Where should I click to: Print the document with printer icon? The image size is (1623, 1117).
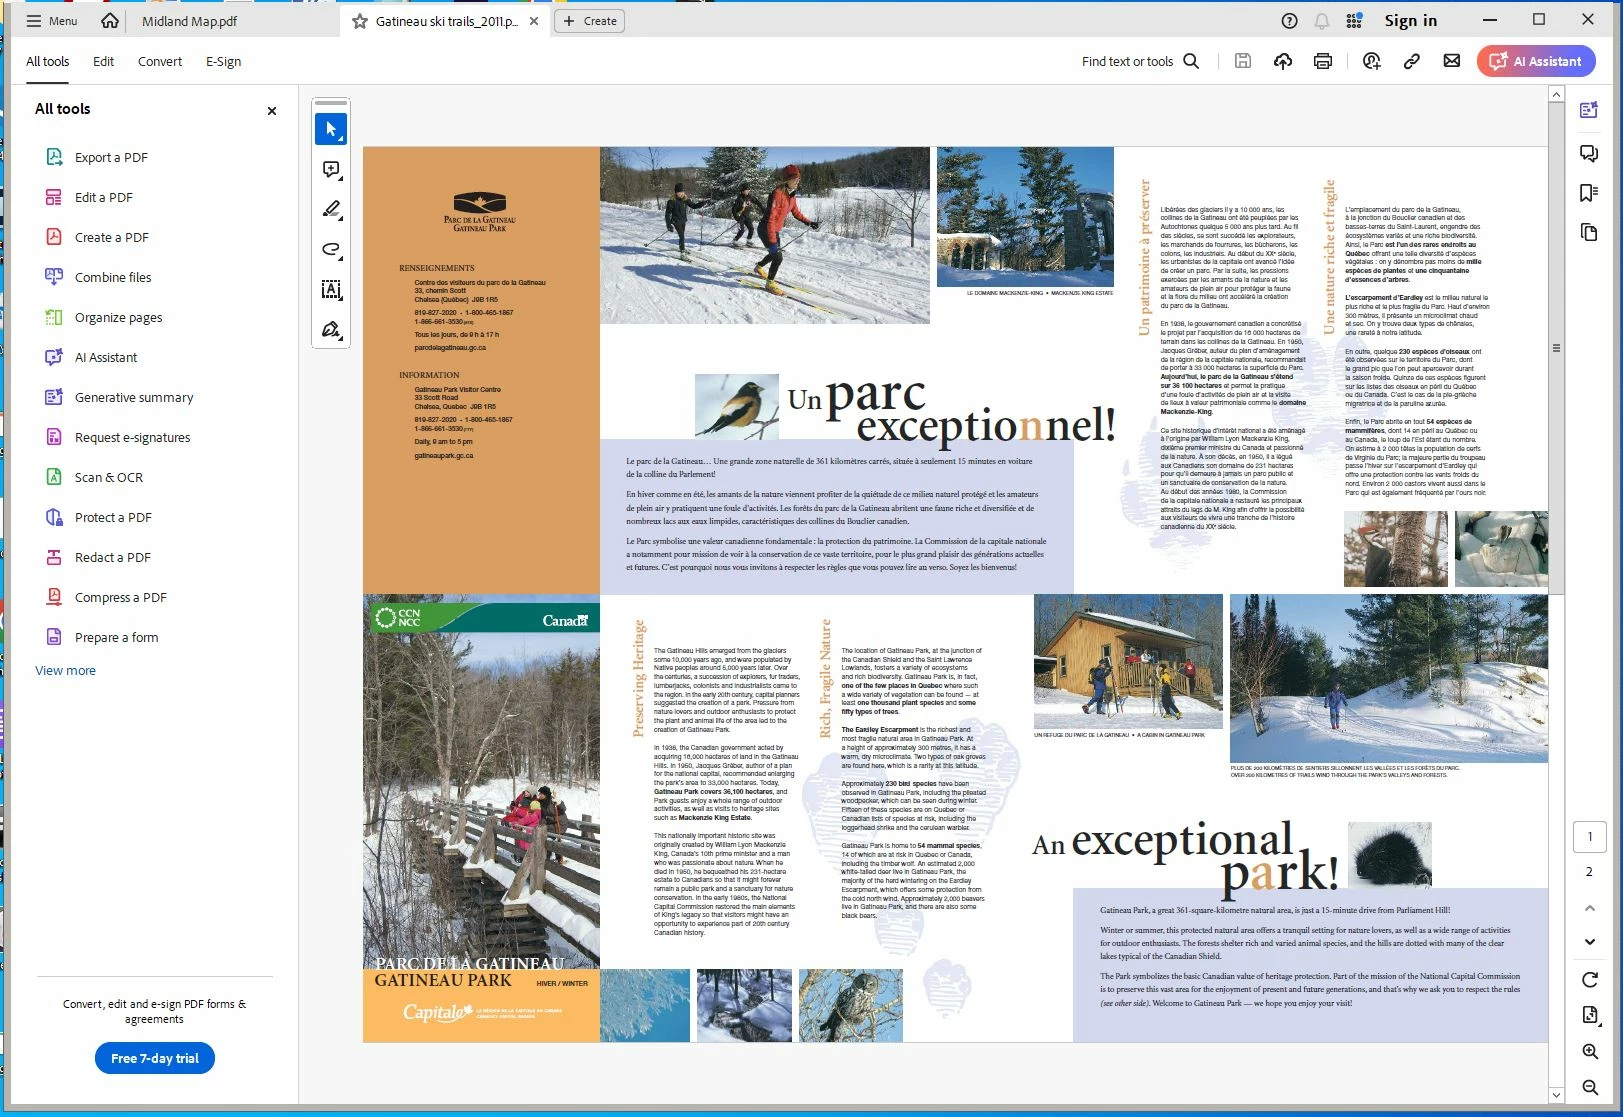[1323, 61]
